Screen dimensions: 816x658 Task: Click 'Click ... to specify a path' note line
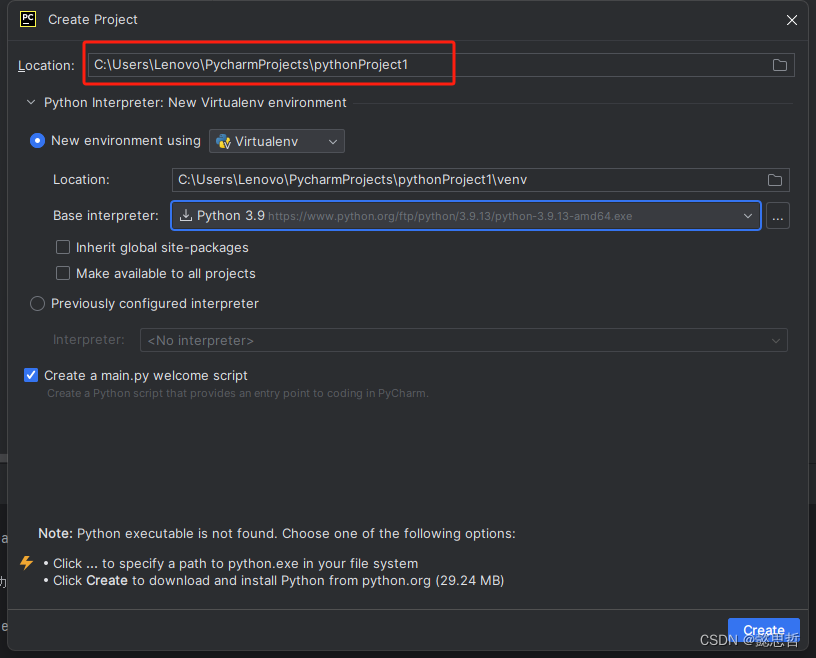coord(236,563)
